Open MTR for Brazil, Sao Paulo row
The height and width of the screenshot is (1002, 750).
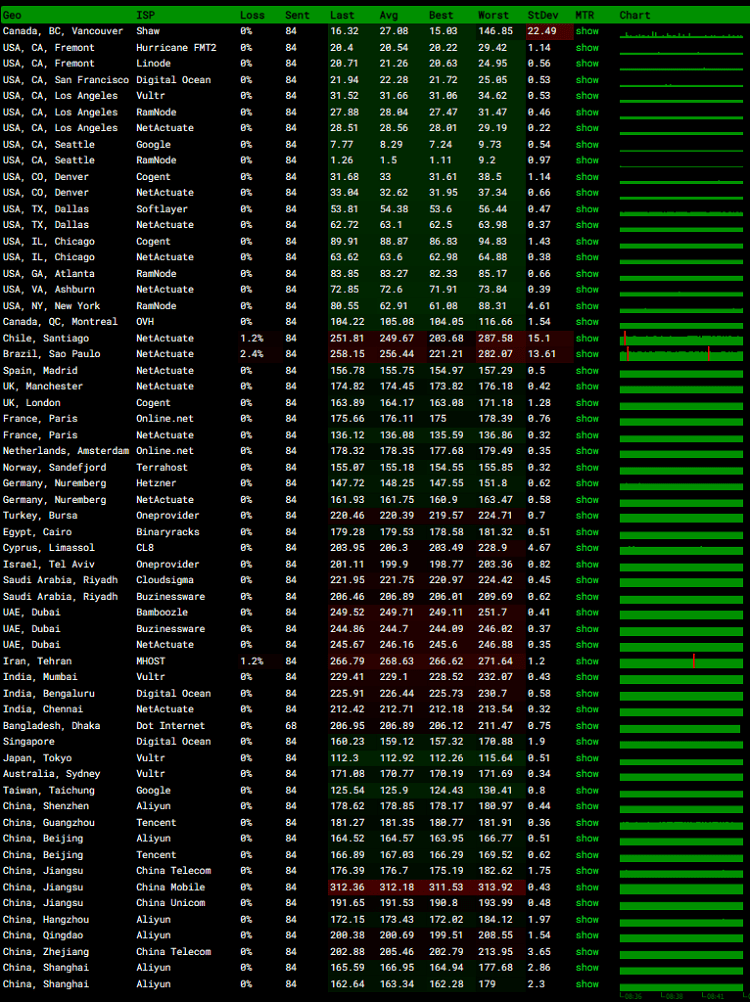(x=587, y=354)
